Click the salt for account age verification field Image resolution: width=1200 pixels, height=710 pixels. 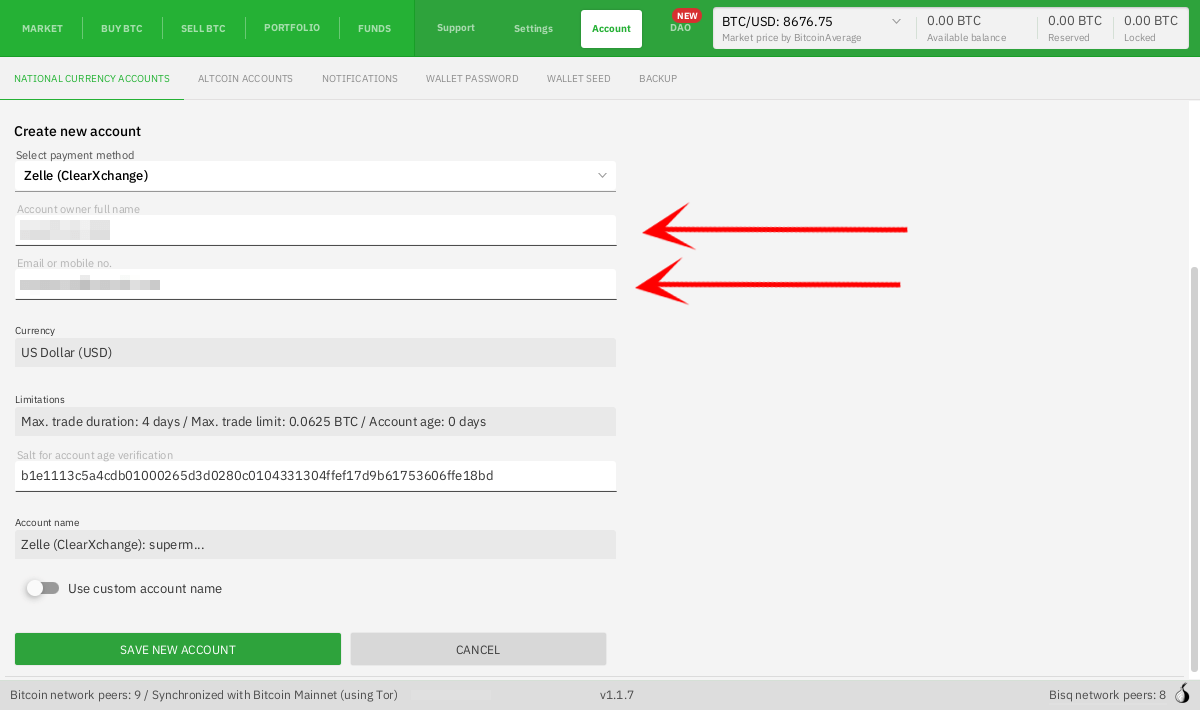(x=315, y=476)
